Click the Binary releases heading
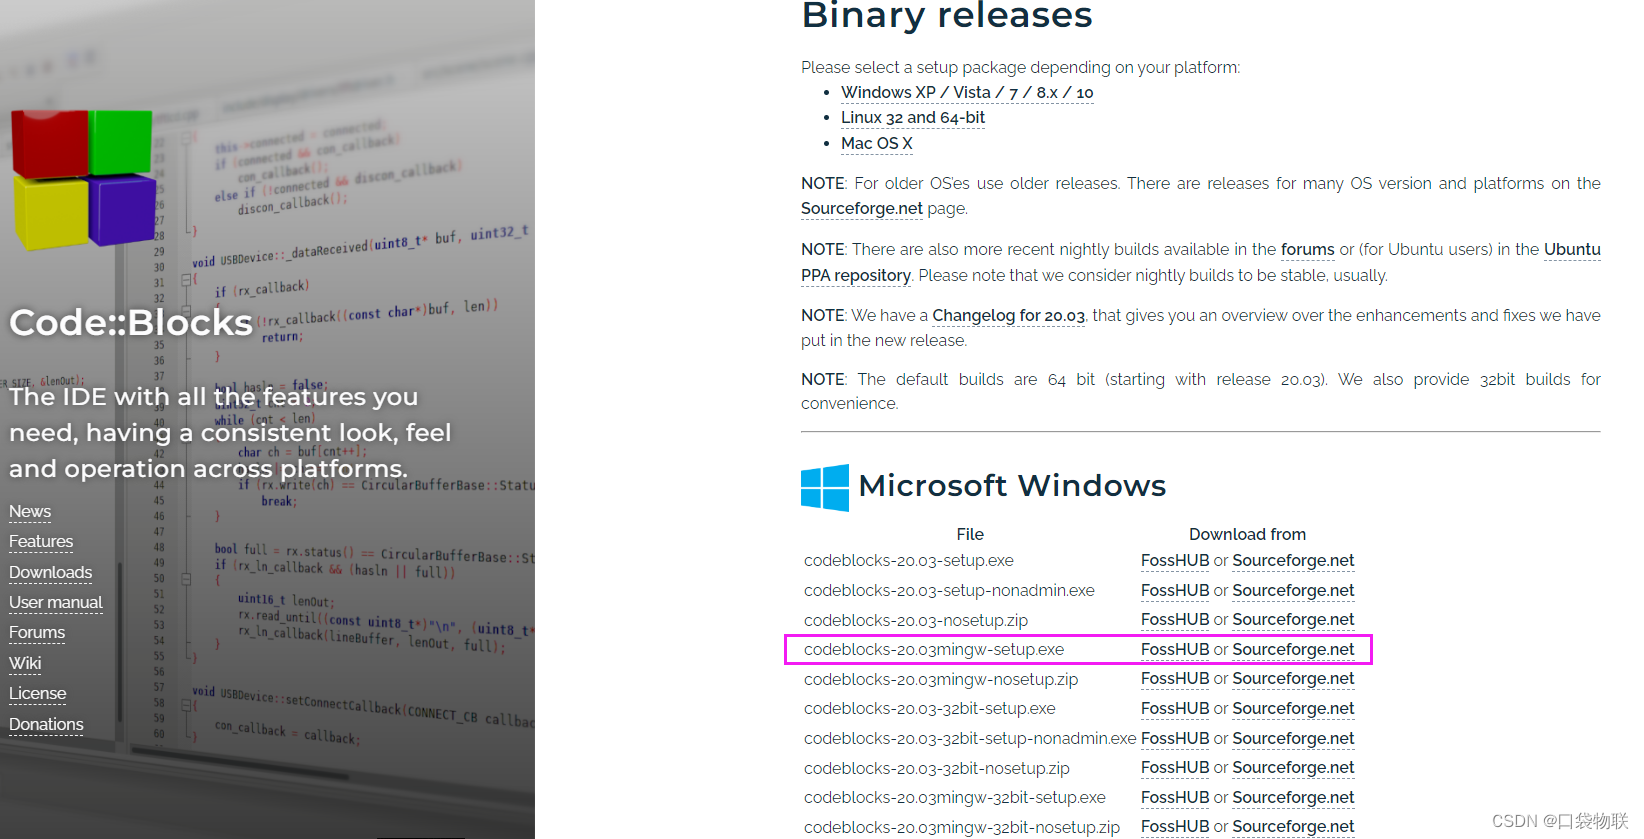 (947, 15)
